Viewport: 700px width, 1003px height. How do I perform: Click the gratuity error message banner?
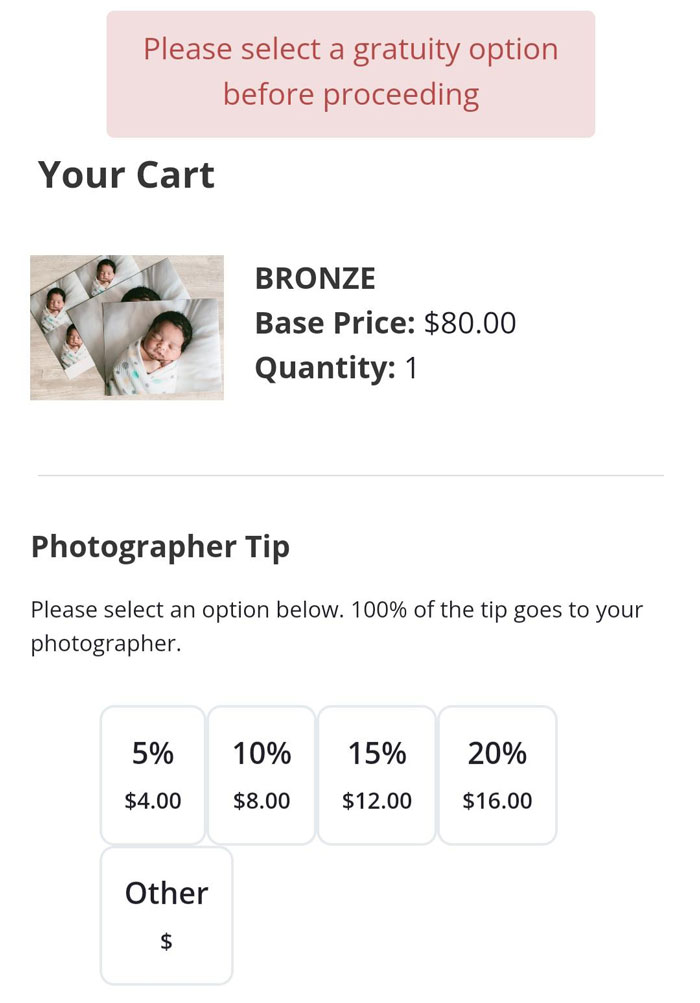click(350, 72)
